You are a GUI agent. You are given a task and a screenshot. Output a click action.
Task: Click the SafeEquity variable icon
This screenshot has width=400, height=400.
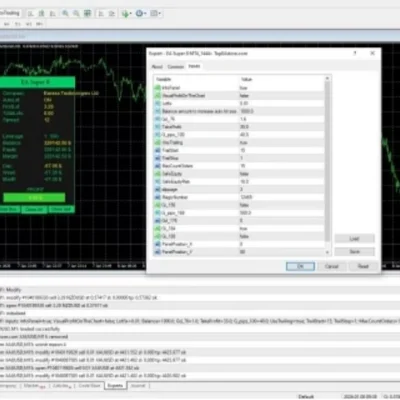point(158,174)
